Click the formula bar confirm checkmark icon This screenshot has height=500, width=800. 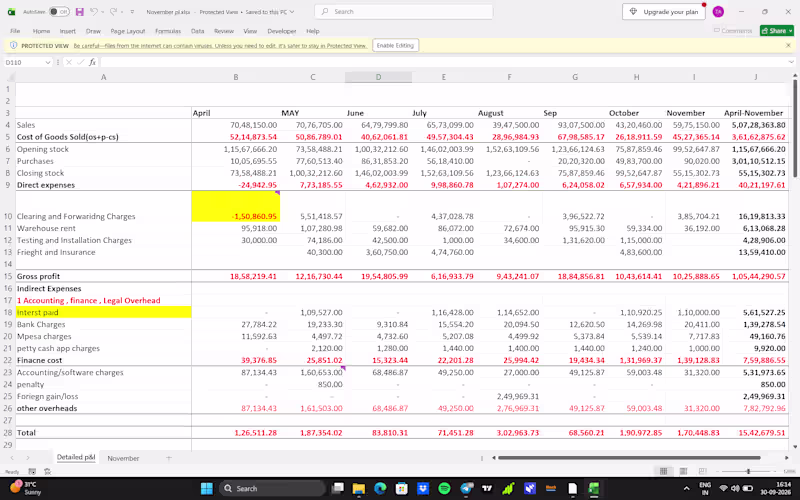tap(81, 62)
